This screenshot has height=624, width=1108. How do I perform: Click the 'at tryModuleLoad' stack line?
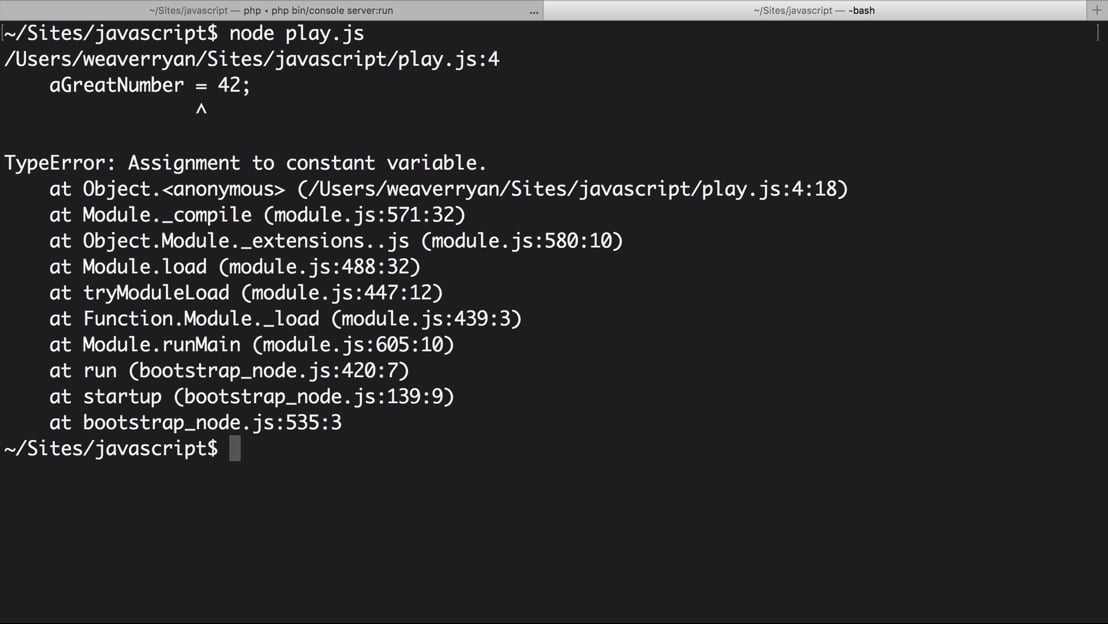(246, 293)
